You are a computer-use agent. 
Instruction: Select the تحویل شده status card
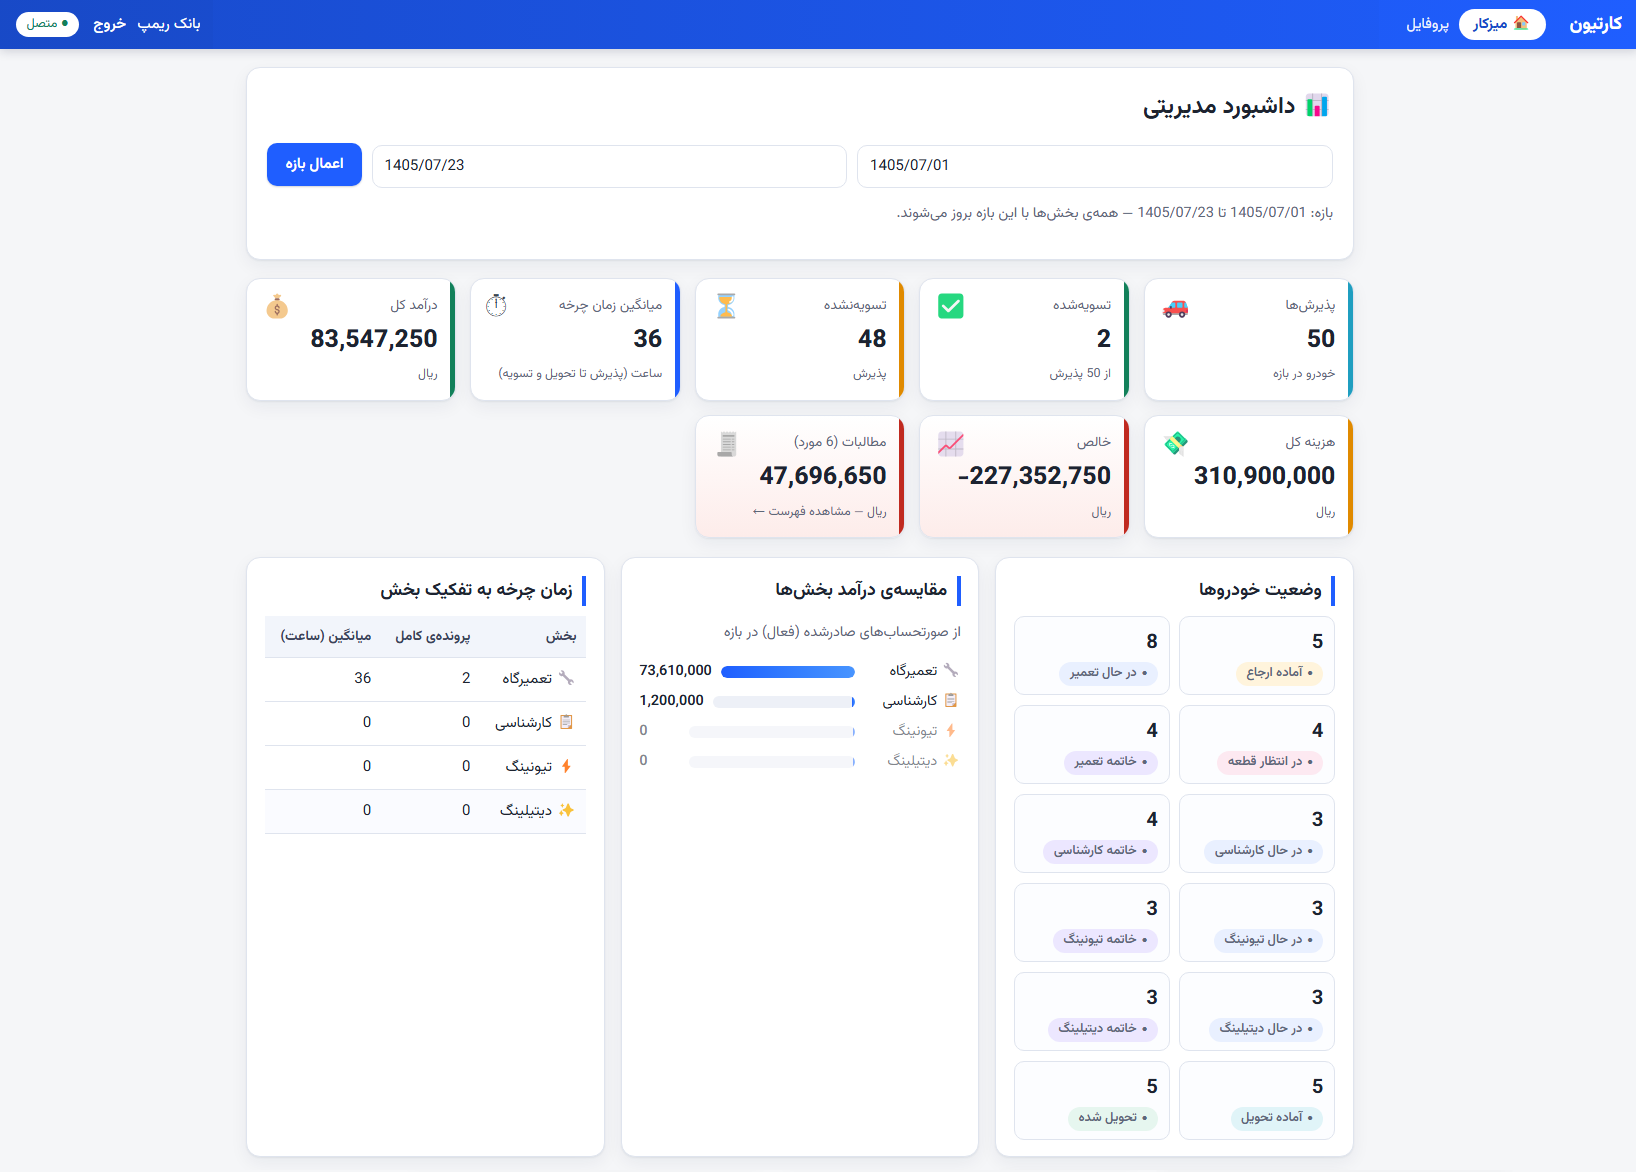pyautogui.click(x=1092, y=1101)
